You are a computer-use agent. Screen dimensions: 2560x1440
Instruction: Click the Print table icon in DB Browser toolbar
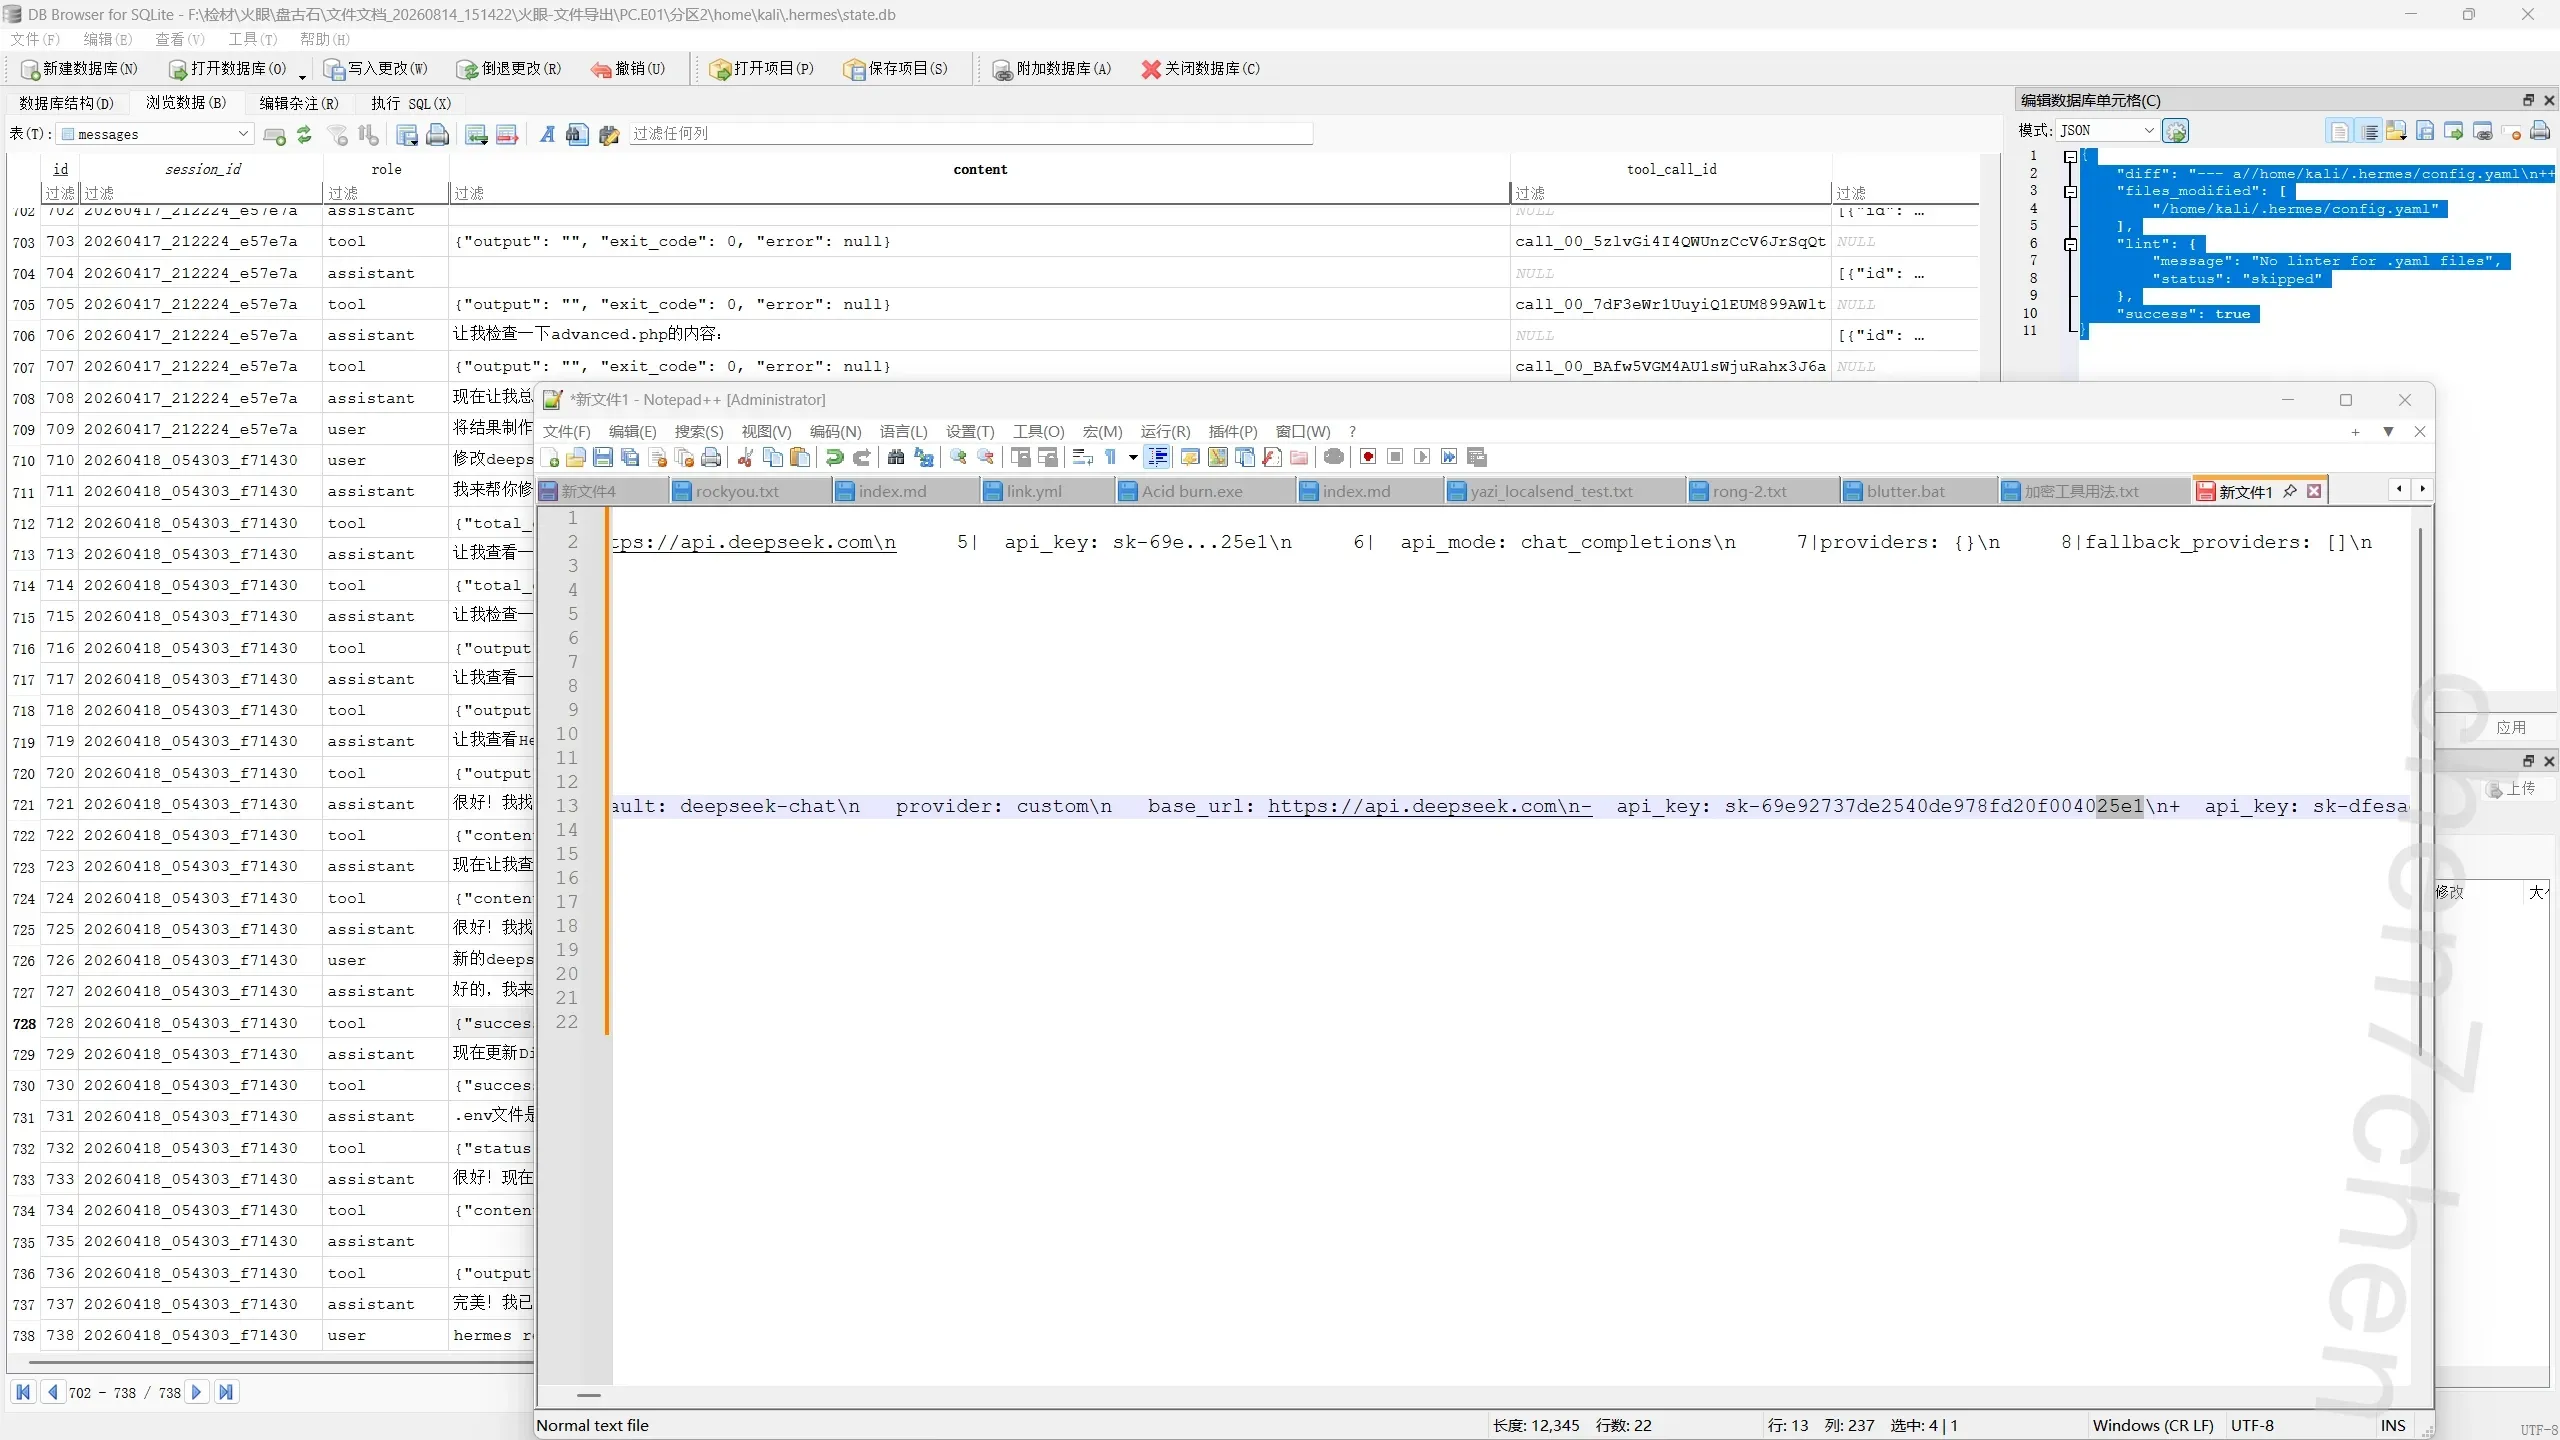click(x=437, y=135)
